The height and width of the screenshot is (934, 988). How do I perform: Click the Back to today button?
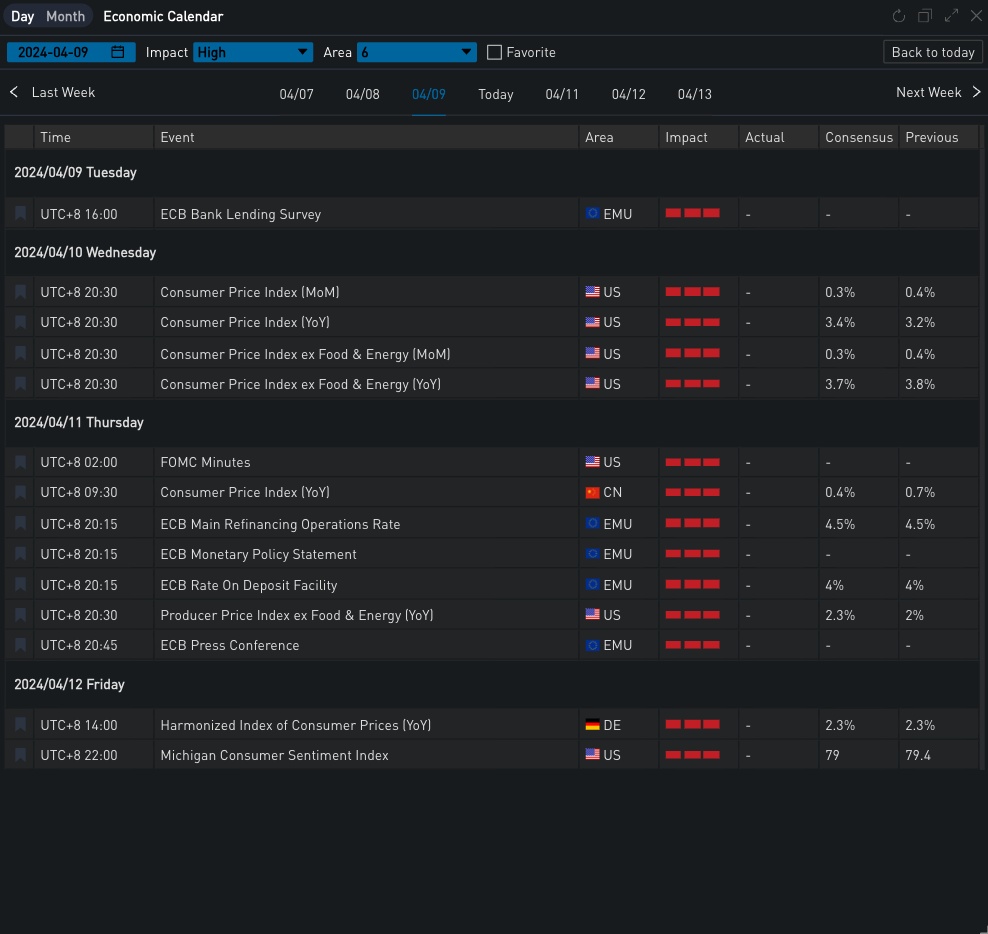coord(932,52)
